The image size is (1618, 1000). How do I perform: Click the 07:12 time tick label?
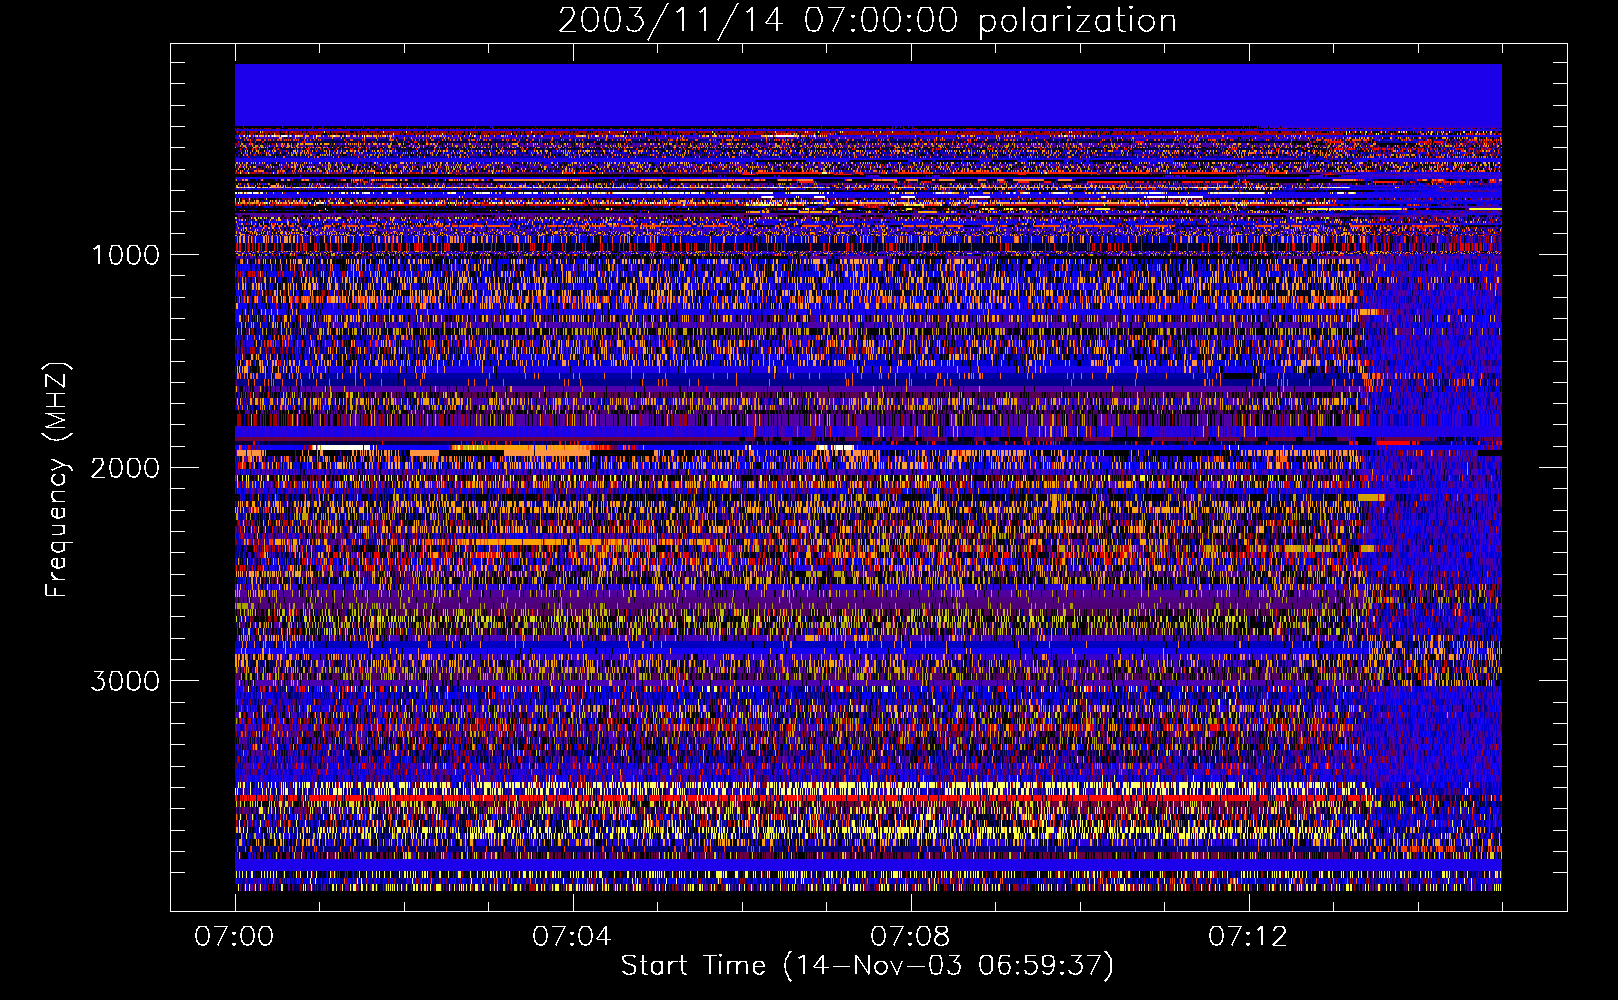click(x=1248, y=937)
